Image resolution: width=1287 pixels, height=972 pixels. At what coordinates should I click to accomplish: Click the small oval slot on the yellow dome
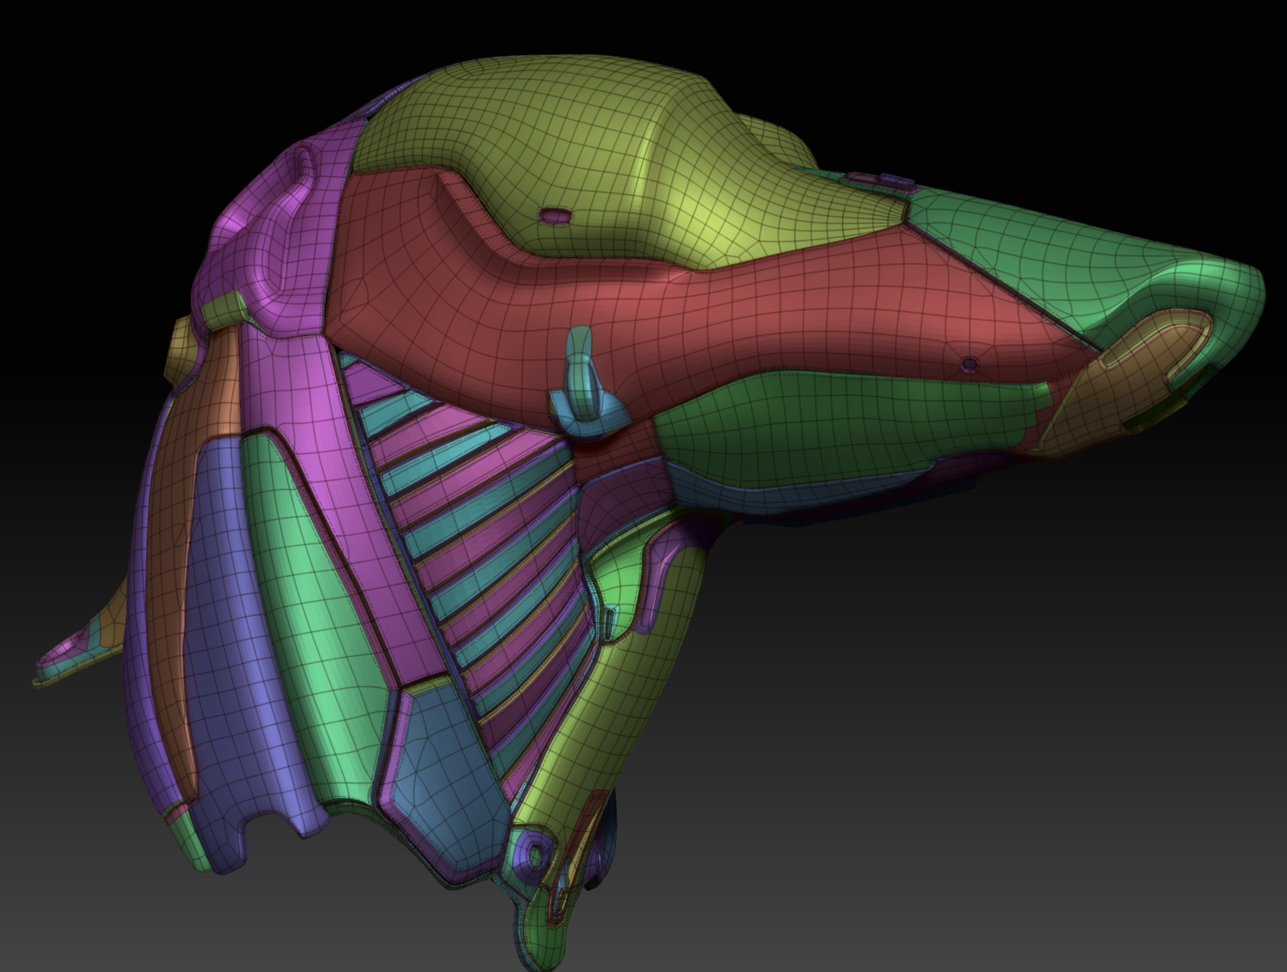pos(555,215)
